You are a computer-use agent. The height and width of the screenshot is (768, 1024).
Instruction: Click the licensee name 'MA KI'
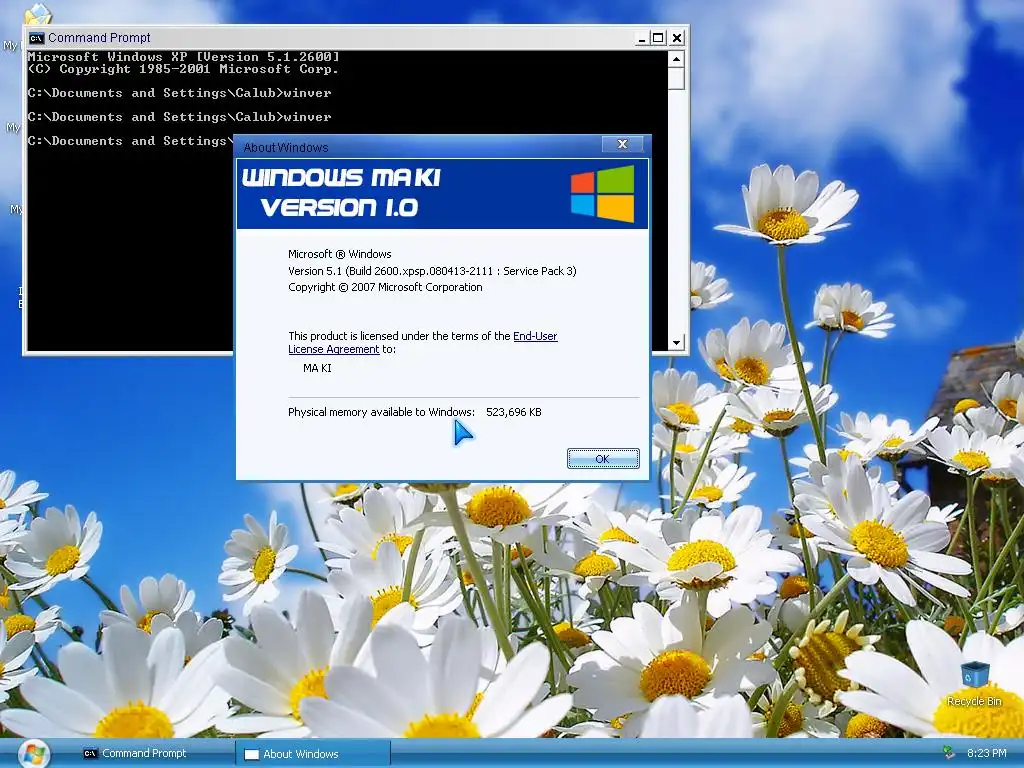point(317,368)
